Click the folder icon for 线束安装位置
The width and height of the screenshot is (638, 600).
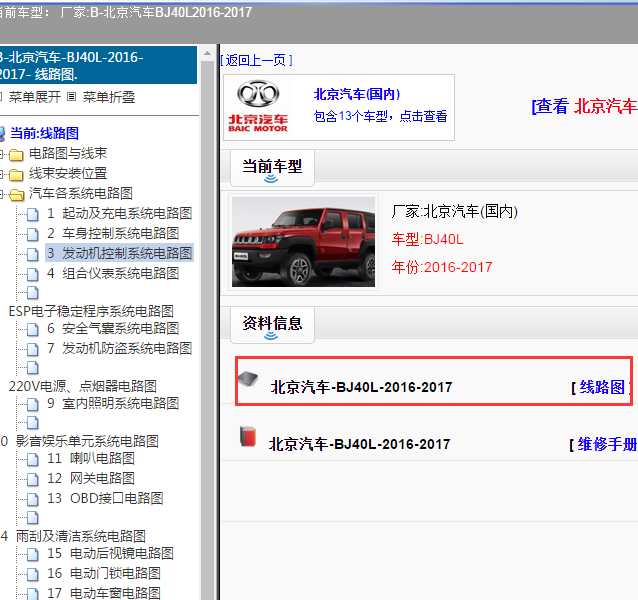(x=16, y=175)
